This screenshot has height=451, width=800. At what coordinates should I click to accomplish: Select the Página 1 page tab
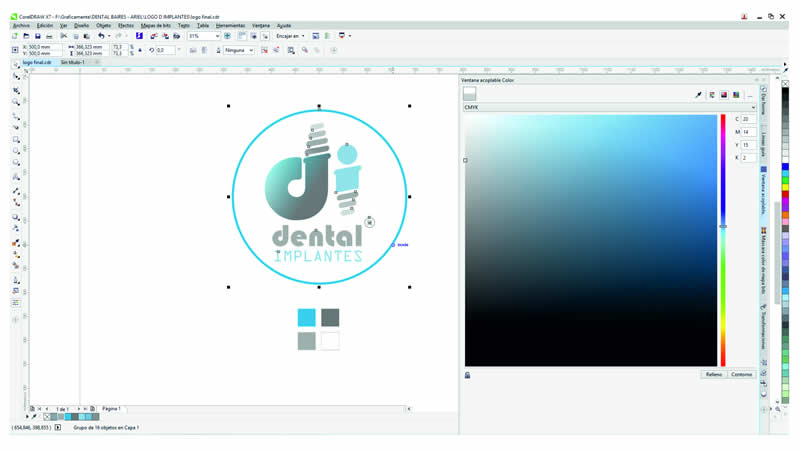tap(111, 409)
